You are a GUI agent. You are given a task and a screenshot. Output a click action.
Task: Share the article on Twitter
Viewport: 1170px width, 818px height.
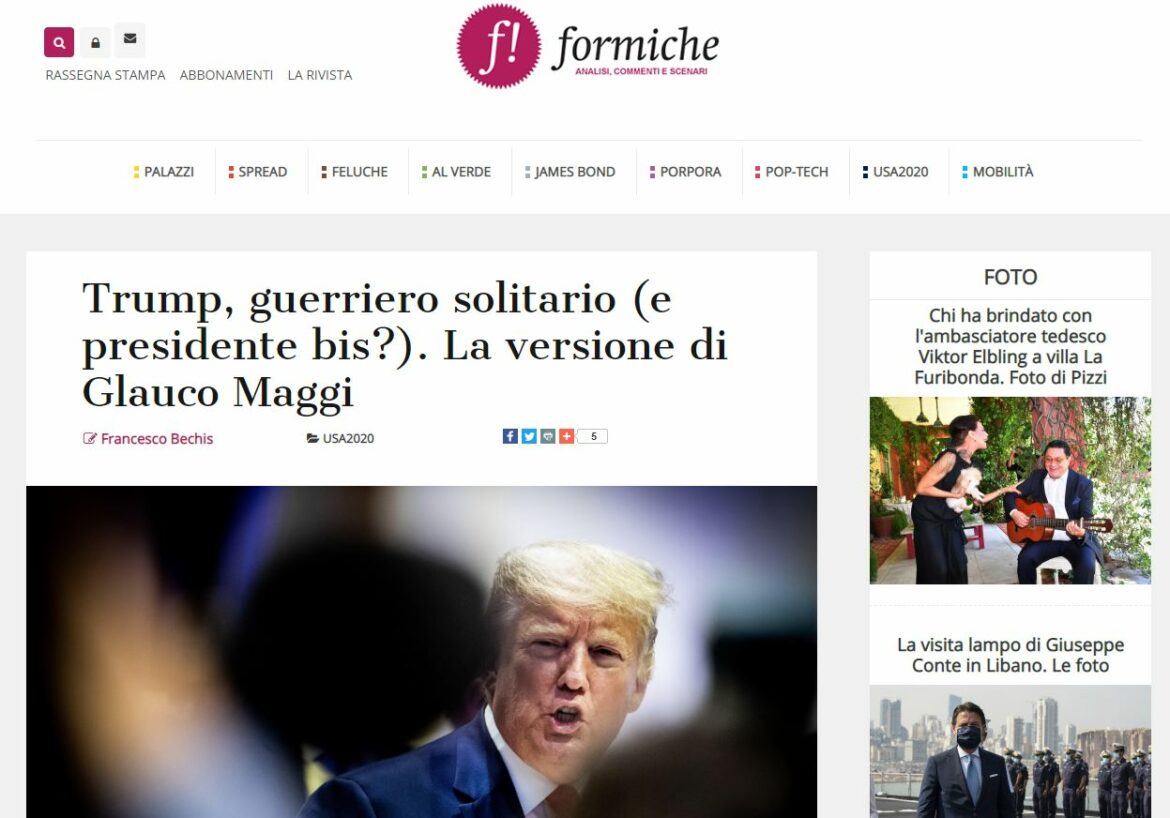(529, 436)
